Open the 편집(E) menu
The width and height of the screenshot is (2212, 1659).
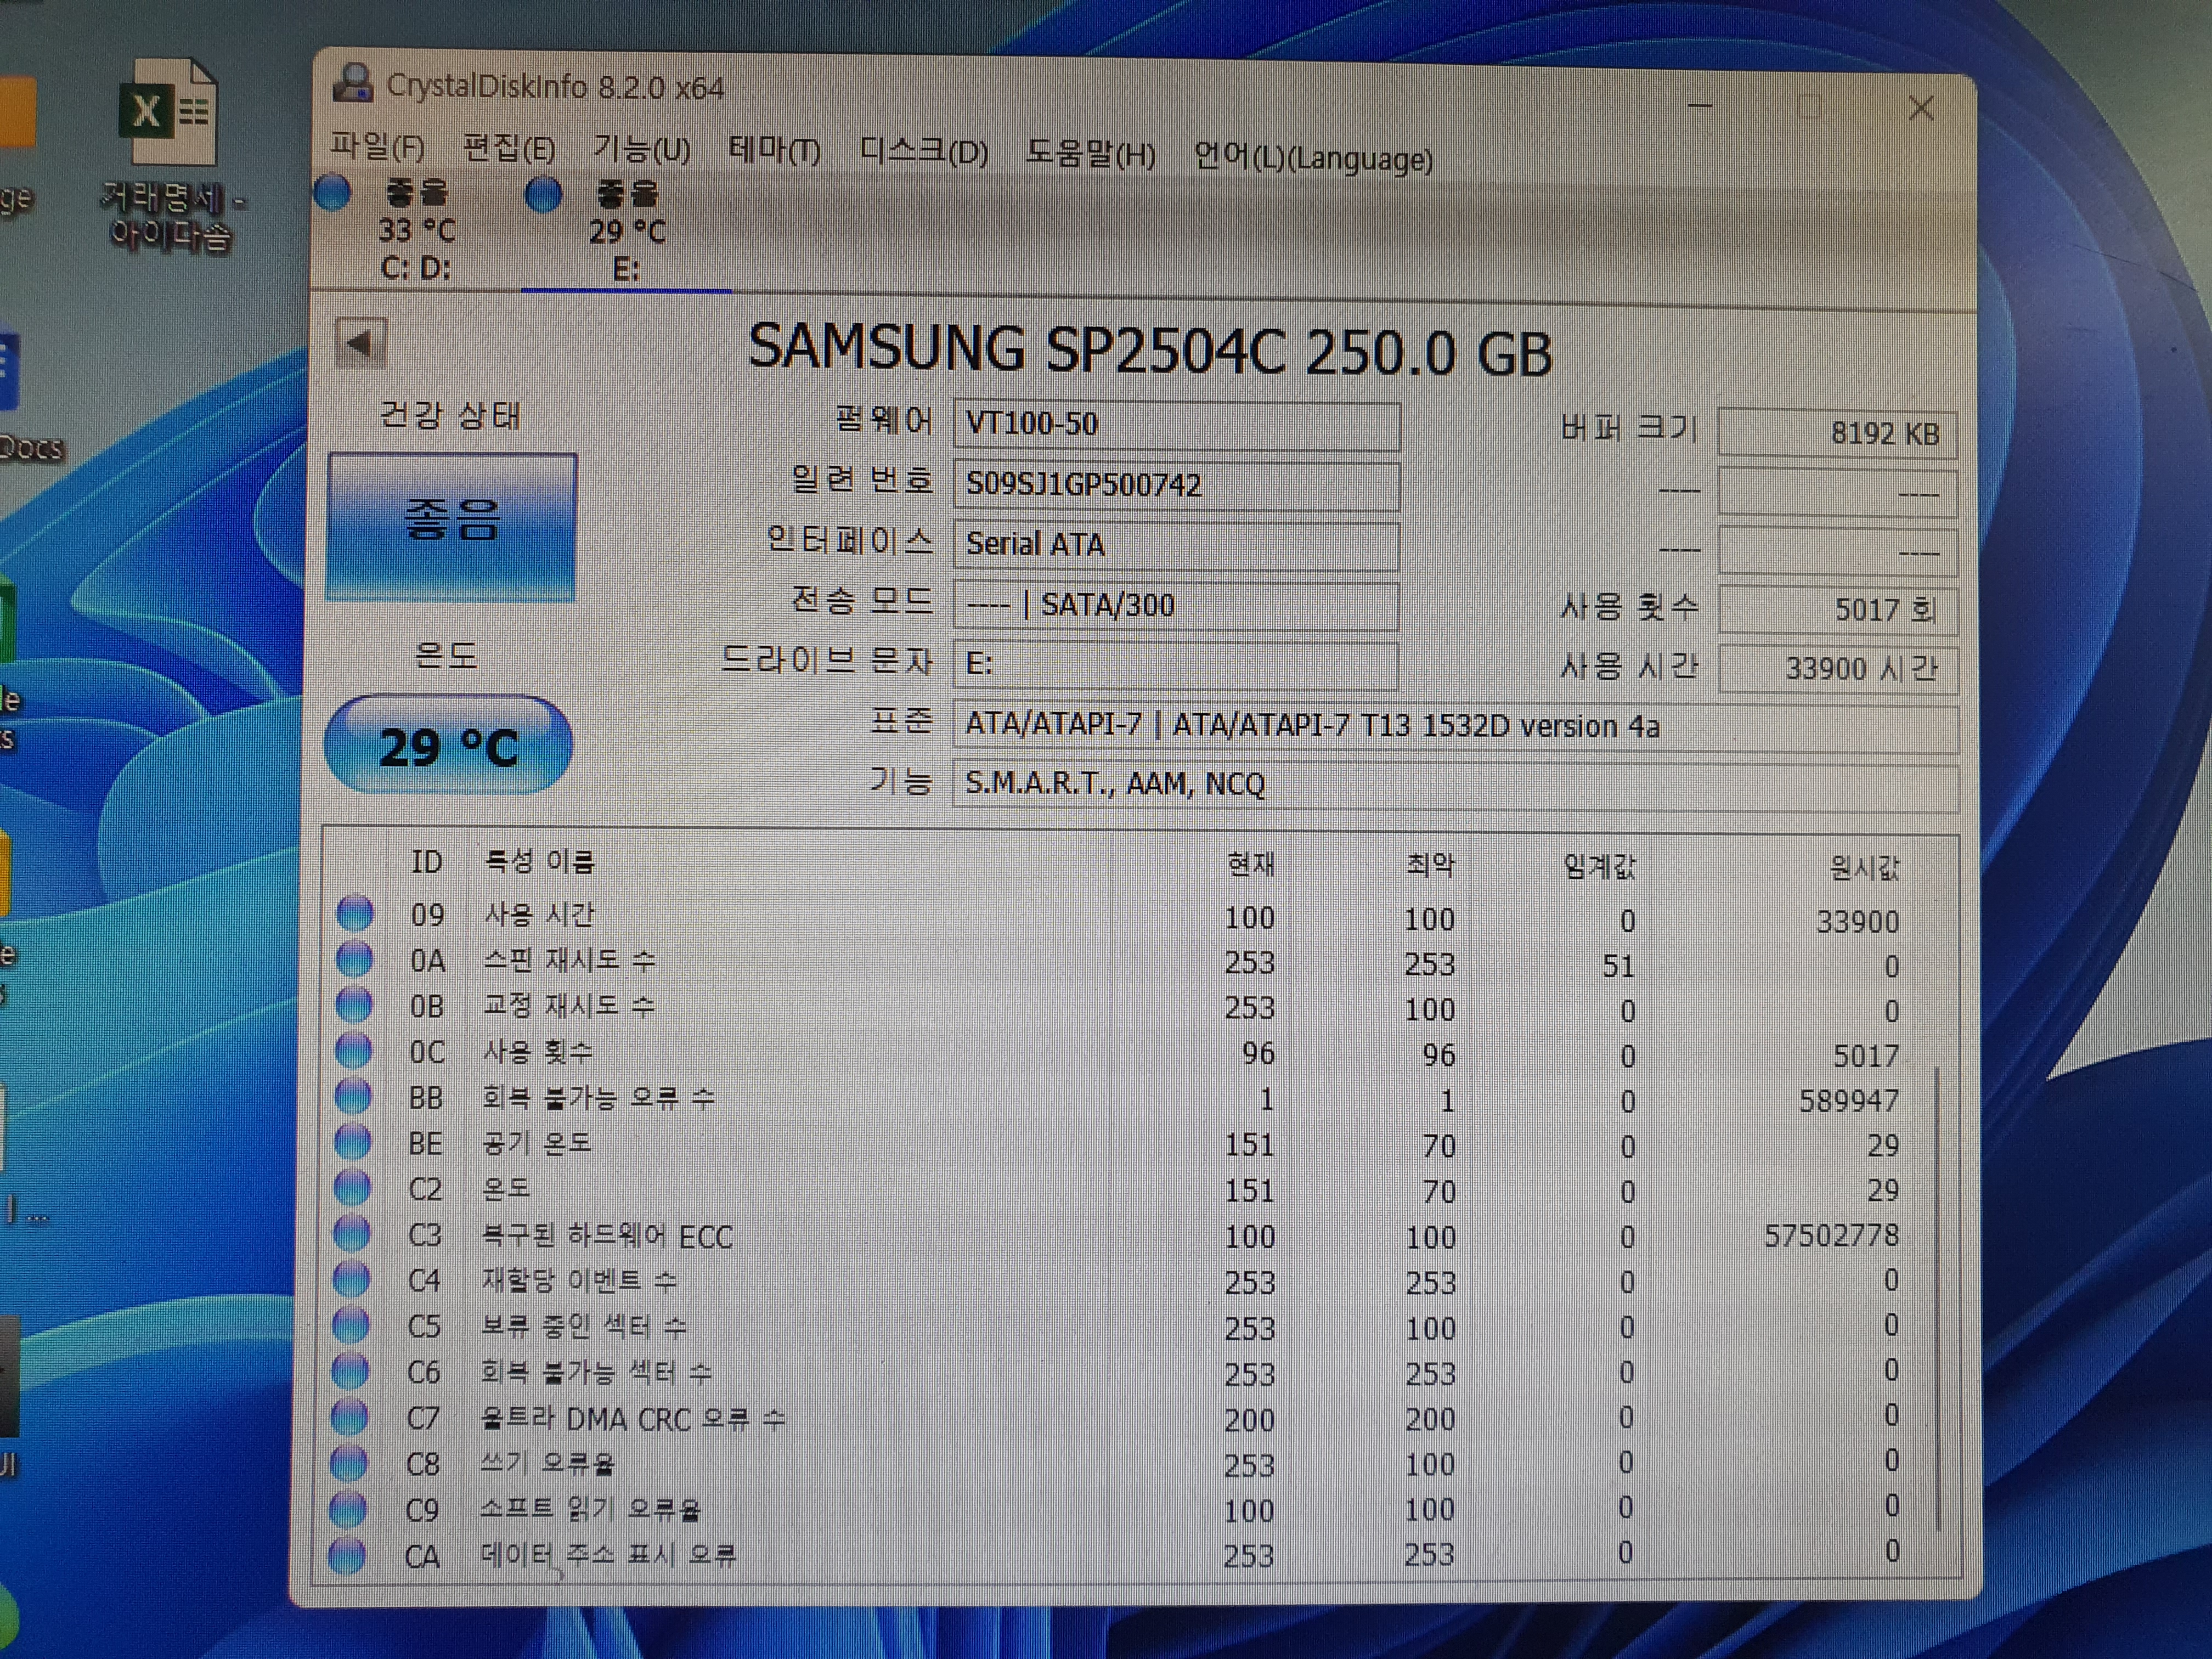click(509, 148)
